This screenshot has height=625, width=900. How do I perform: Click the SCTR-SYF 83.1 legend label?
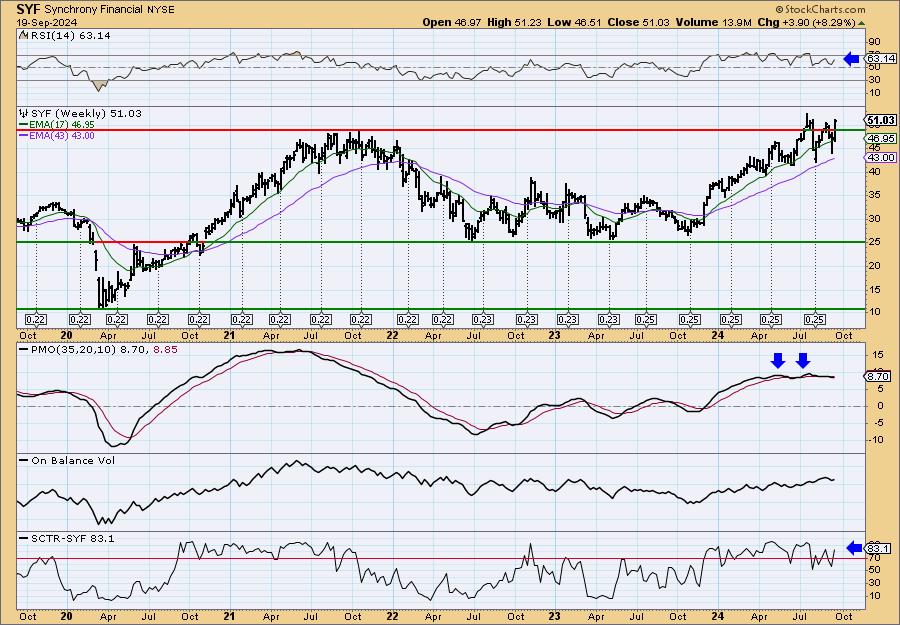(x=67, y=538)
